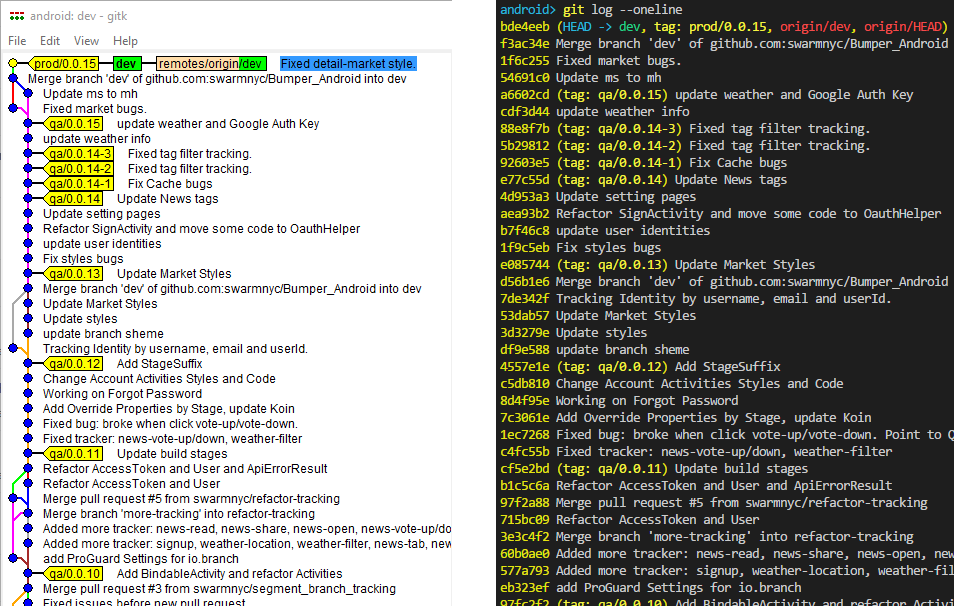
Task: Click the gitk window title 'android: dev - gitk'
Action: [78, 16]
